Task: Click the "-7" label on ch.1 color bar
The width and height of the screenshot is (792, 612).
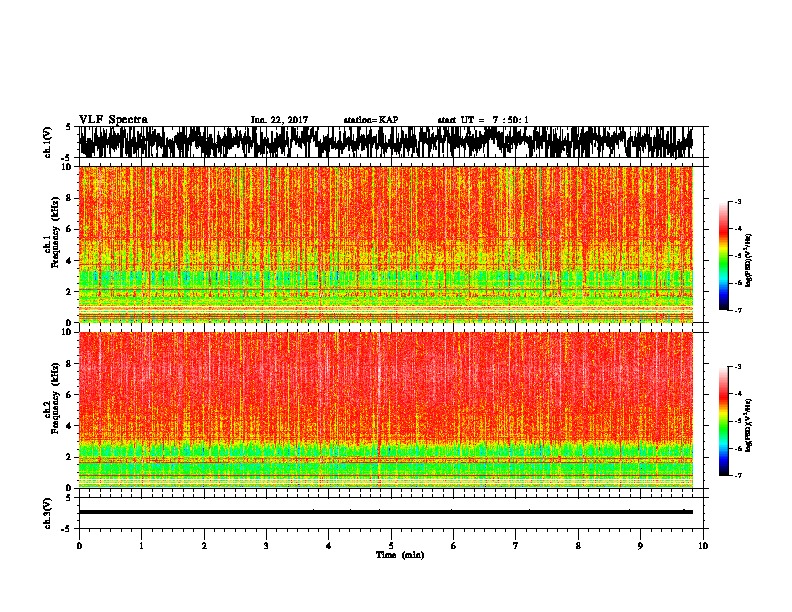Action: tap(738, 310)
